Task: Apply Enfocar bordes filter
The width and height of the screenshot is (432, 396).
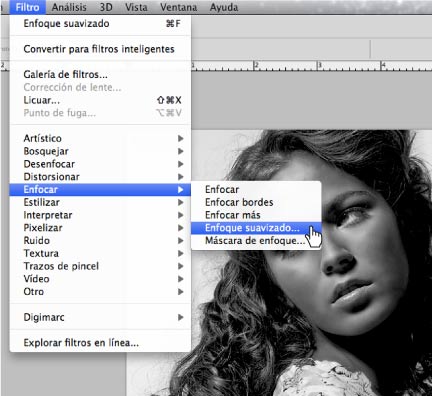Action: point(256,202)
